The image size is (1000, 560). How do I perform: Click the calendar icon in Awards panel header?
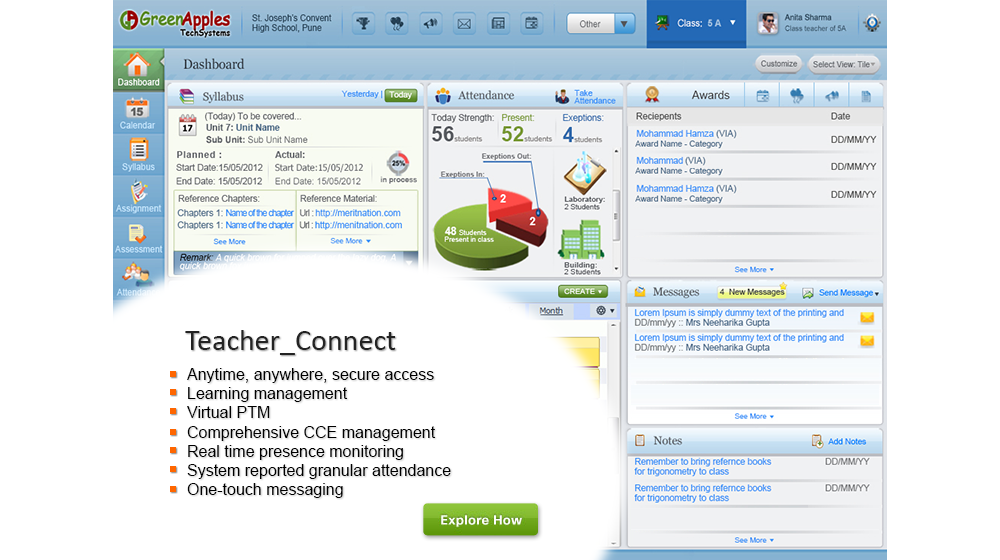[x=762, y=96]
